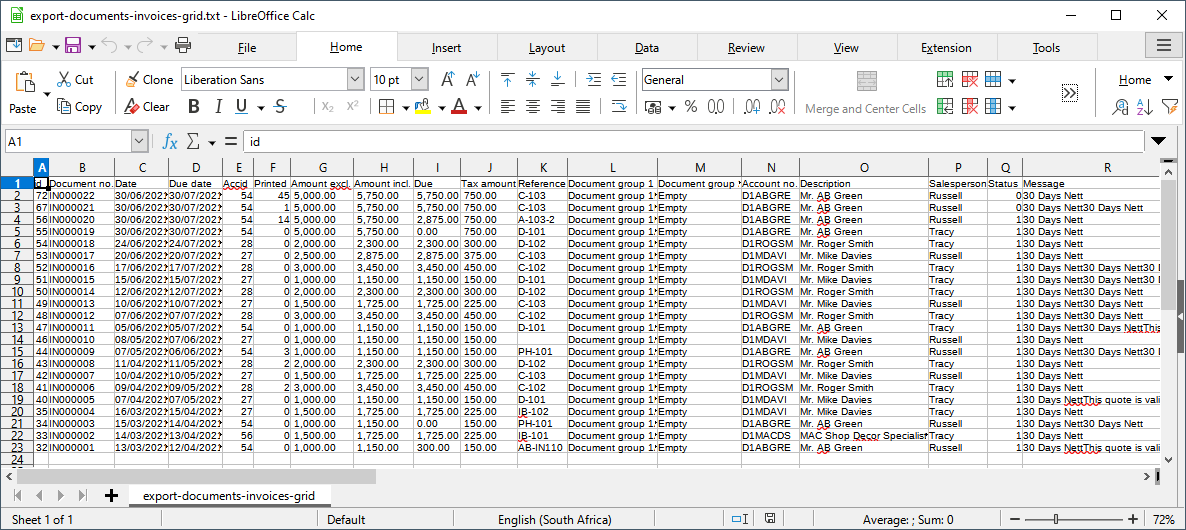
Task: Click the Print icon in the toolbar
Action: [183, 45]
